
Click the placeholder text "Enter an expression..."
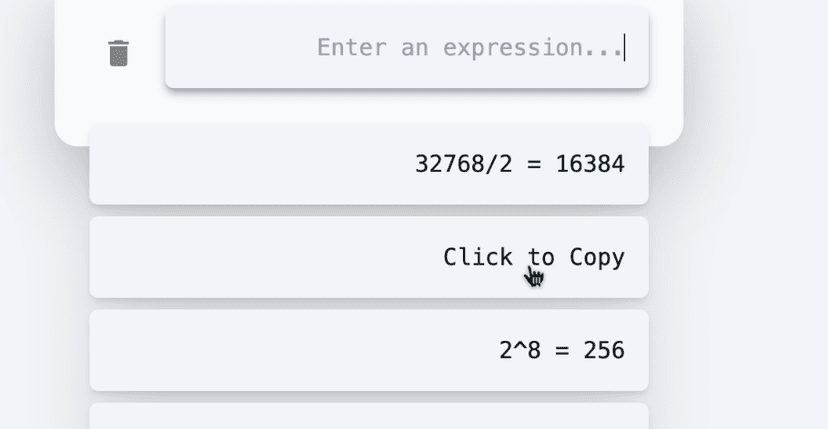(470, 48)
